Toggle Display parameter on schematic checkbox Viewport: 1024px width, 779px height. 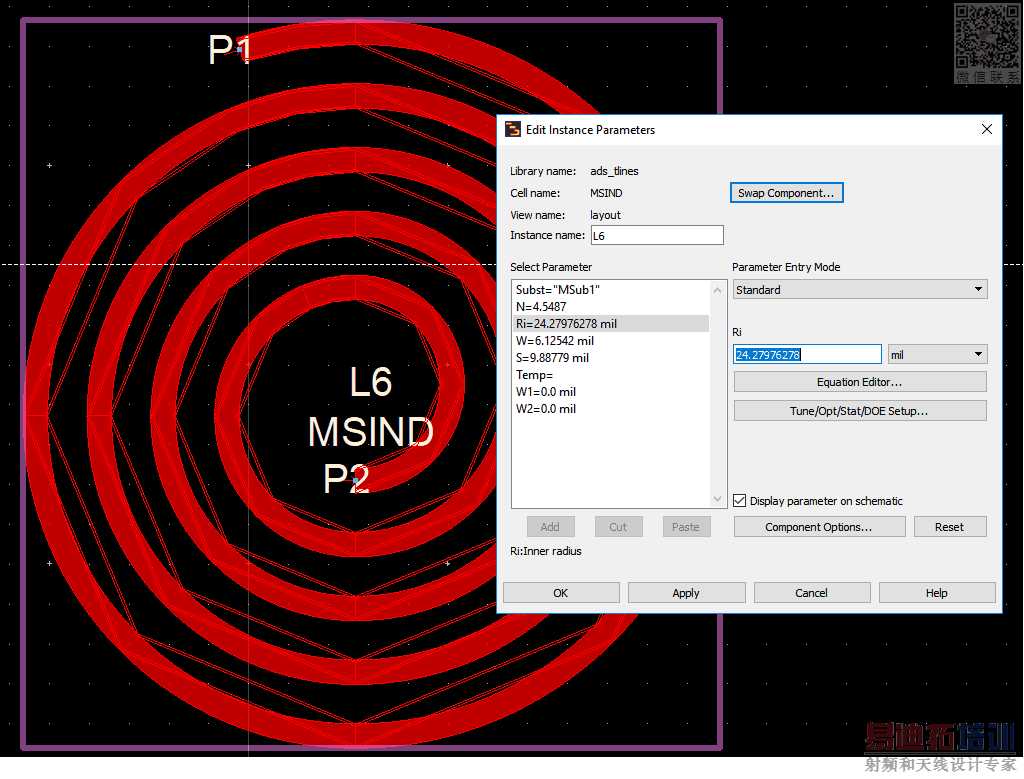click(739, 501)
